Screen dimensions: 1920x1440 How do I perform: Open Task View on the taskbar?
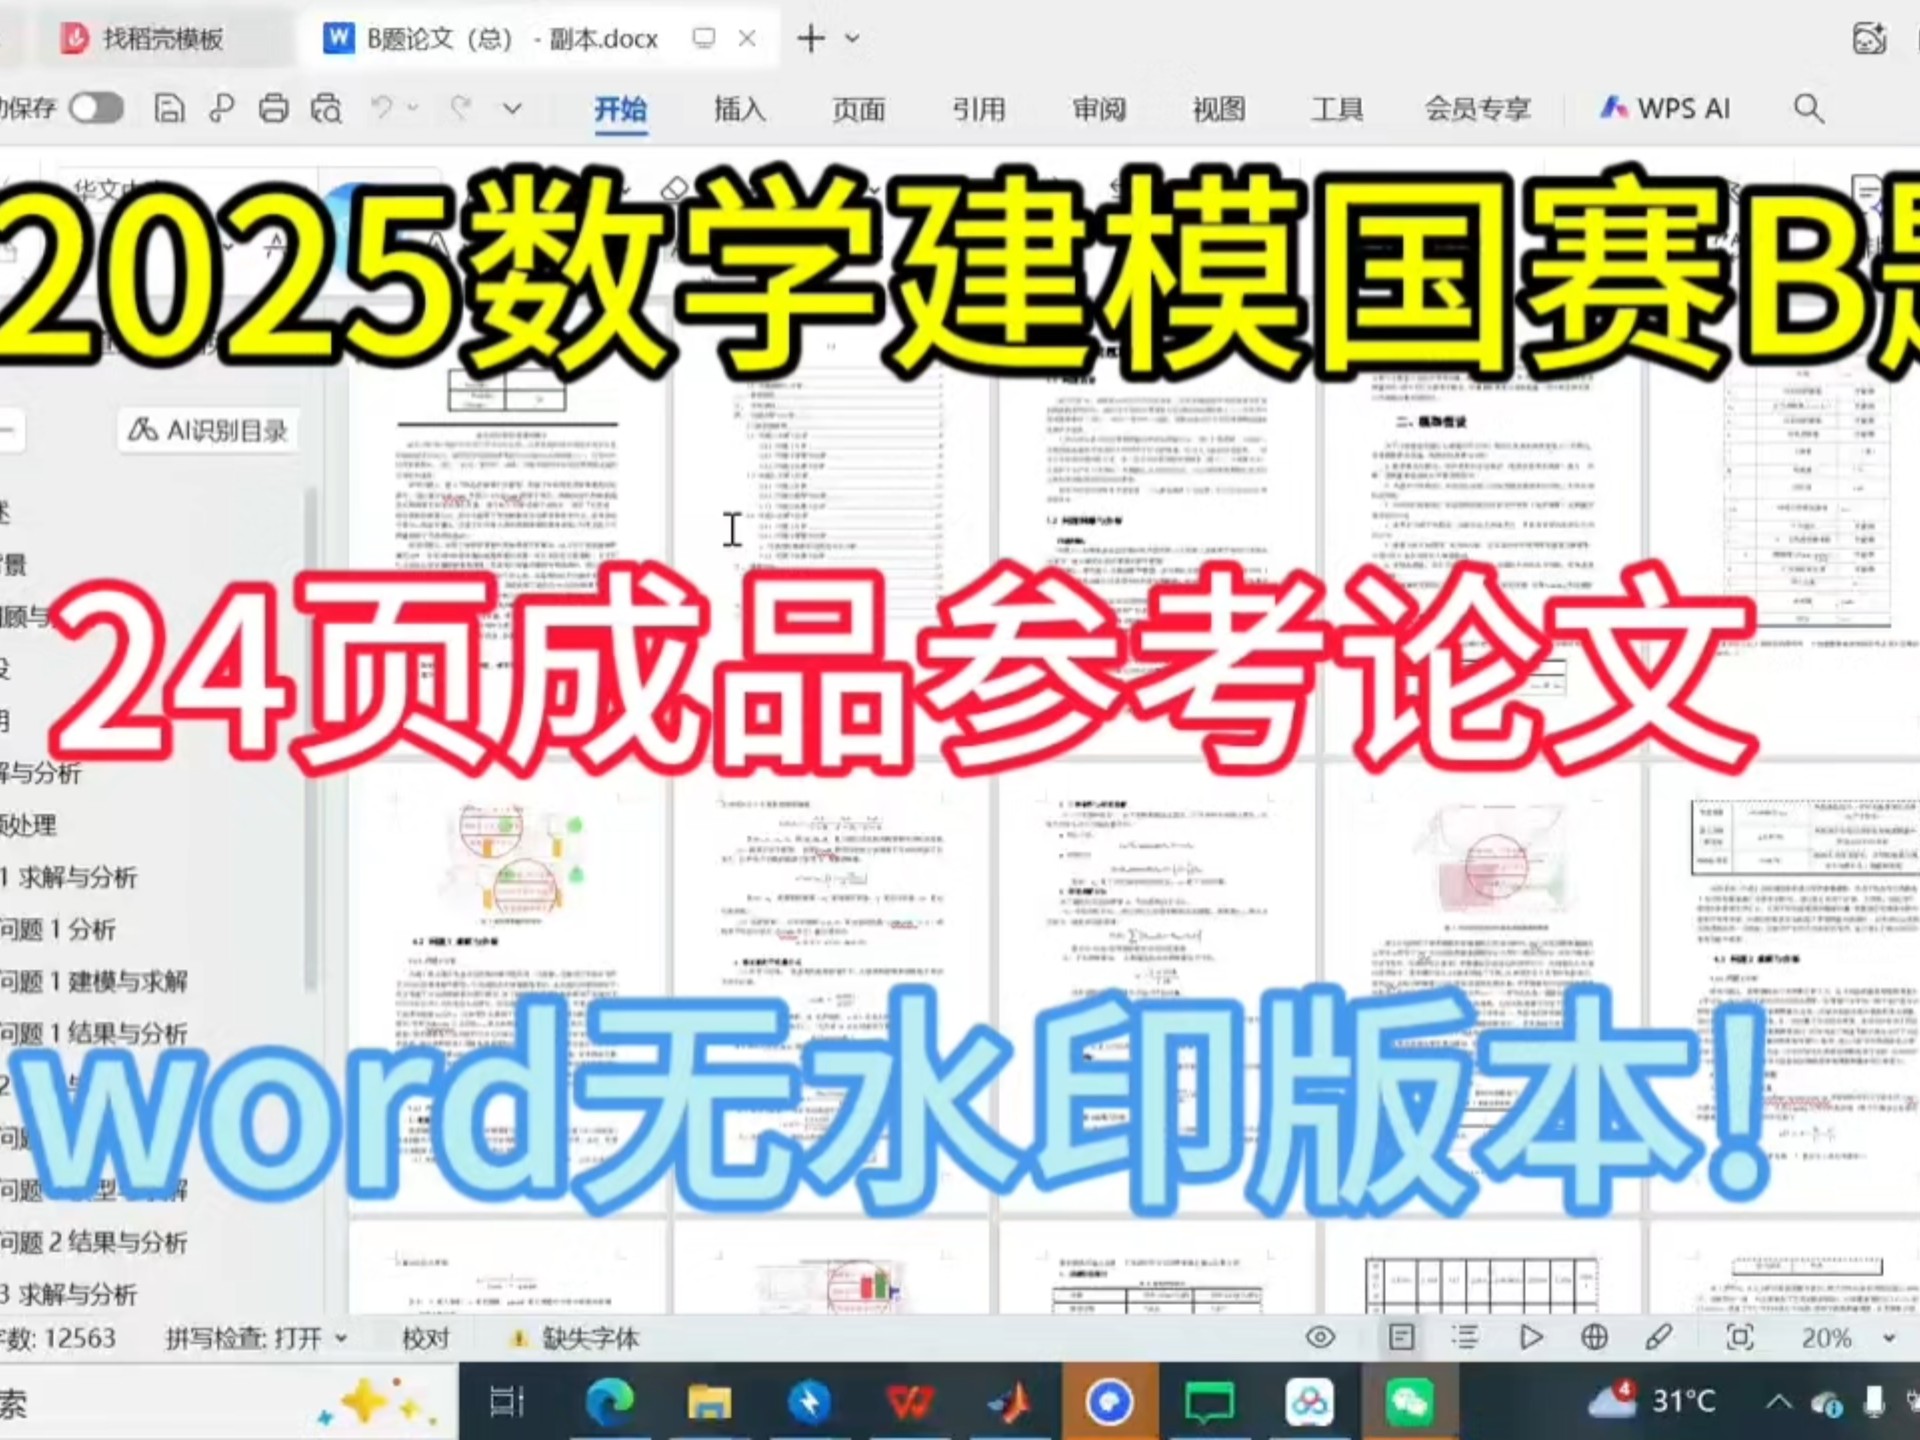point(507,1402)
